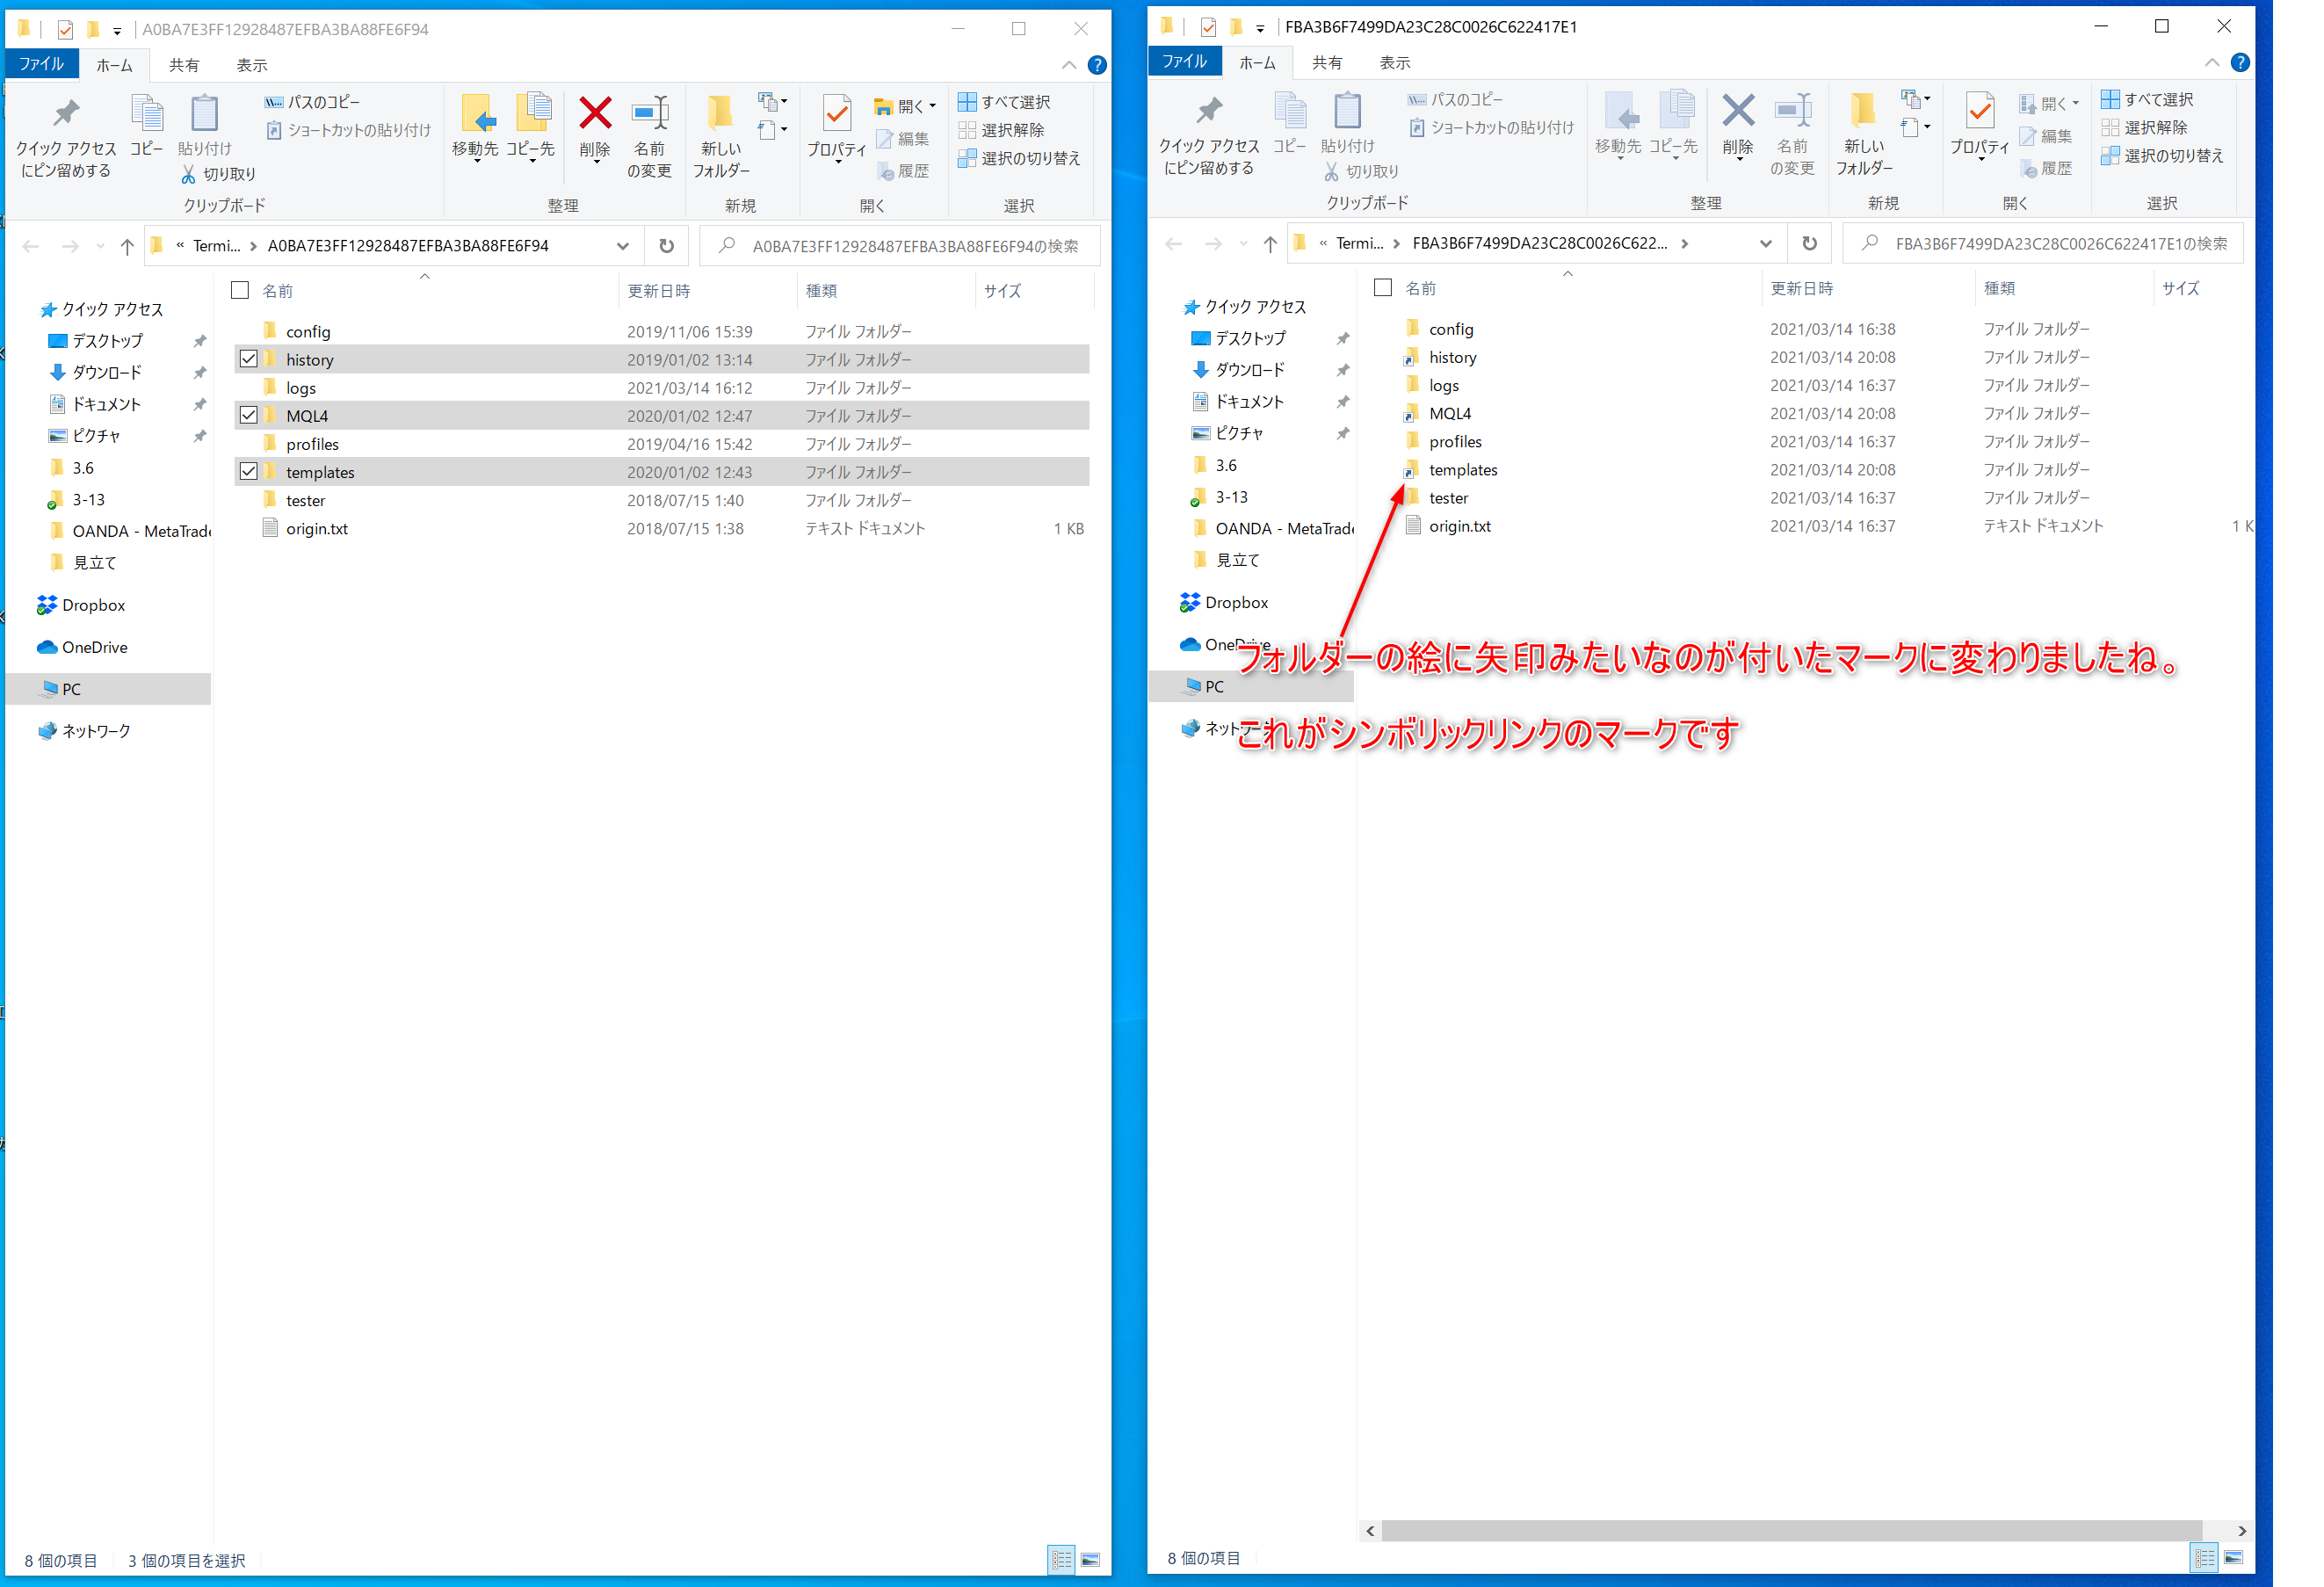The width and height of the screenshot is (2324, 1587).
Task: Open the 共有 tab in right window
Action: coord(1326,63)
